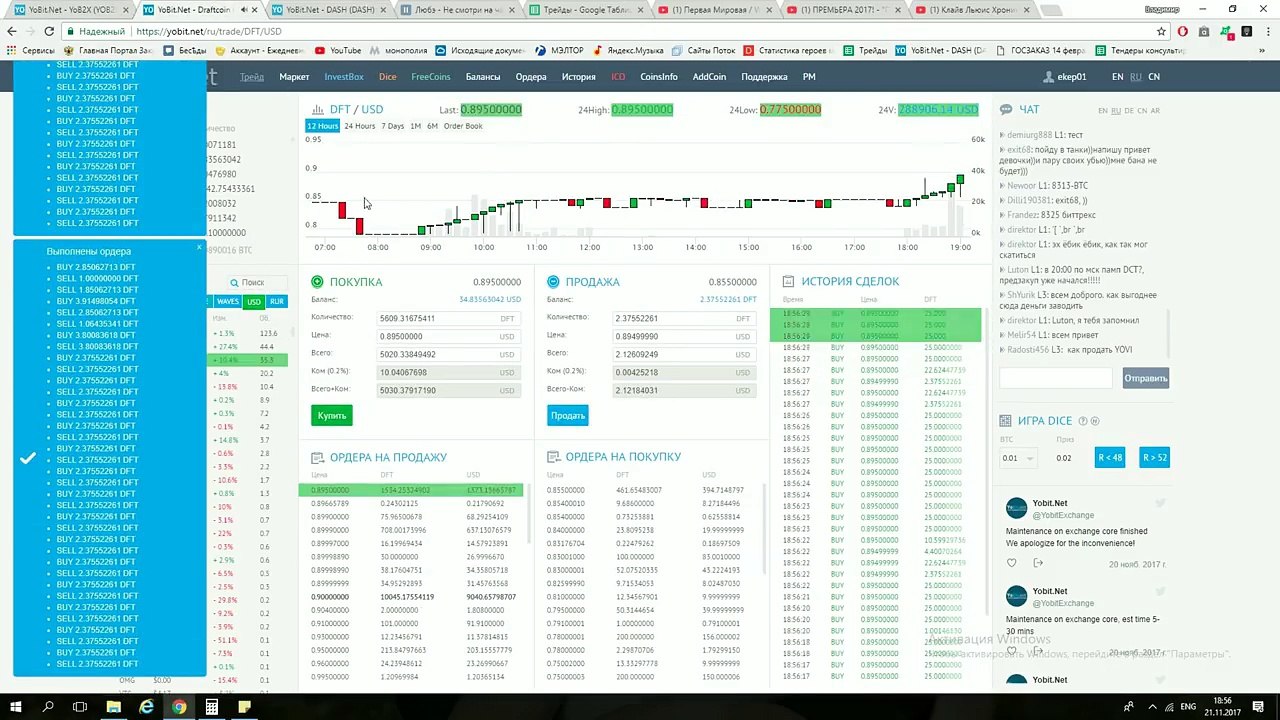Bookmark this page with star icon
The width and height of the screenshot is (1280, 720).
pyautogui.click(x=1161, y=31)
